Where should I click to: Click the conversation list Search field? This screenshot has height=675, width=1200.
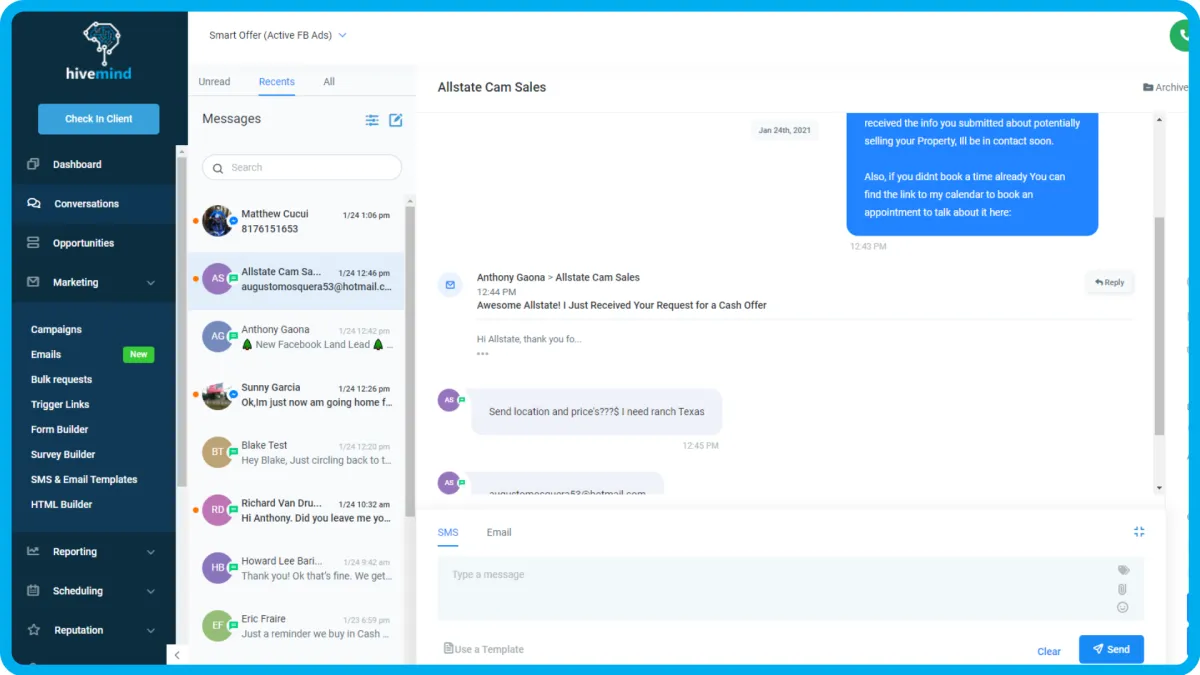302,167
